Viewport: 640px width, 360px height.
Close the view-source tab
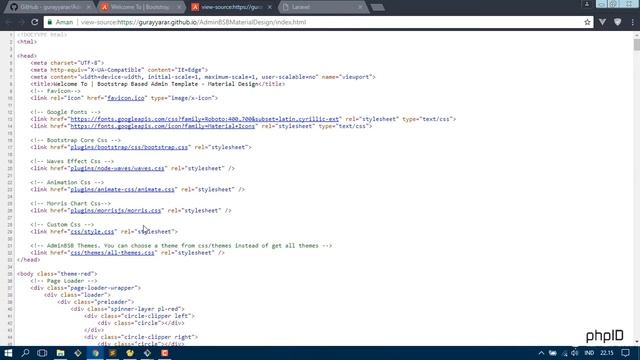point(269,7)
